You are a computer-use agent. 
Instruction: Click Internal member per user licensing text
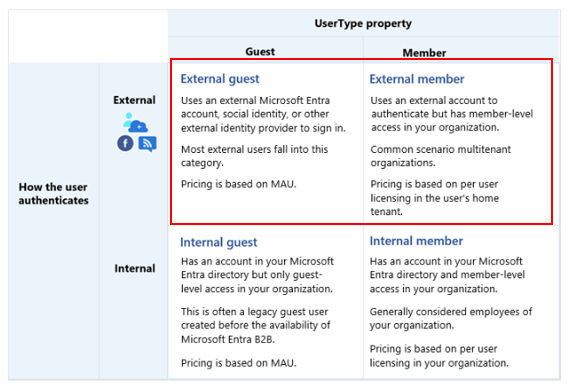pos(439,356)
